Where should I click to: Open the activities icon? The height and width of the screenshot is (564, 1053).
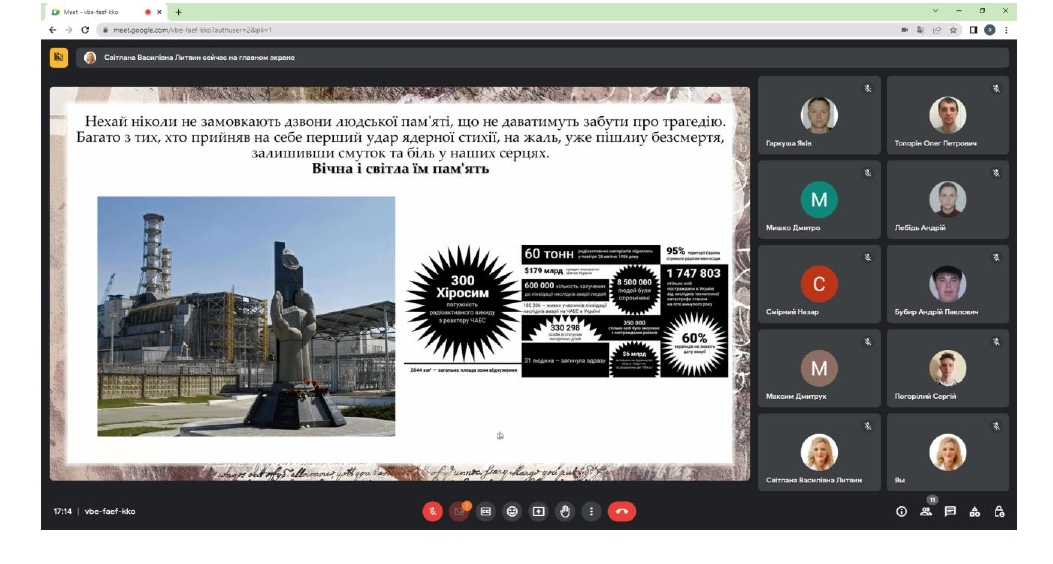975,512
